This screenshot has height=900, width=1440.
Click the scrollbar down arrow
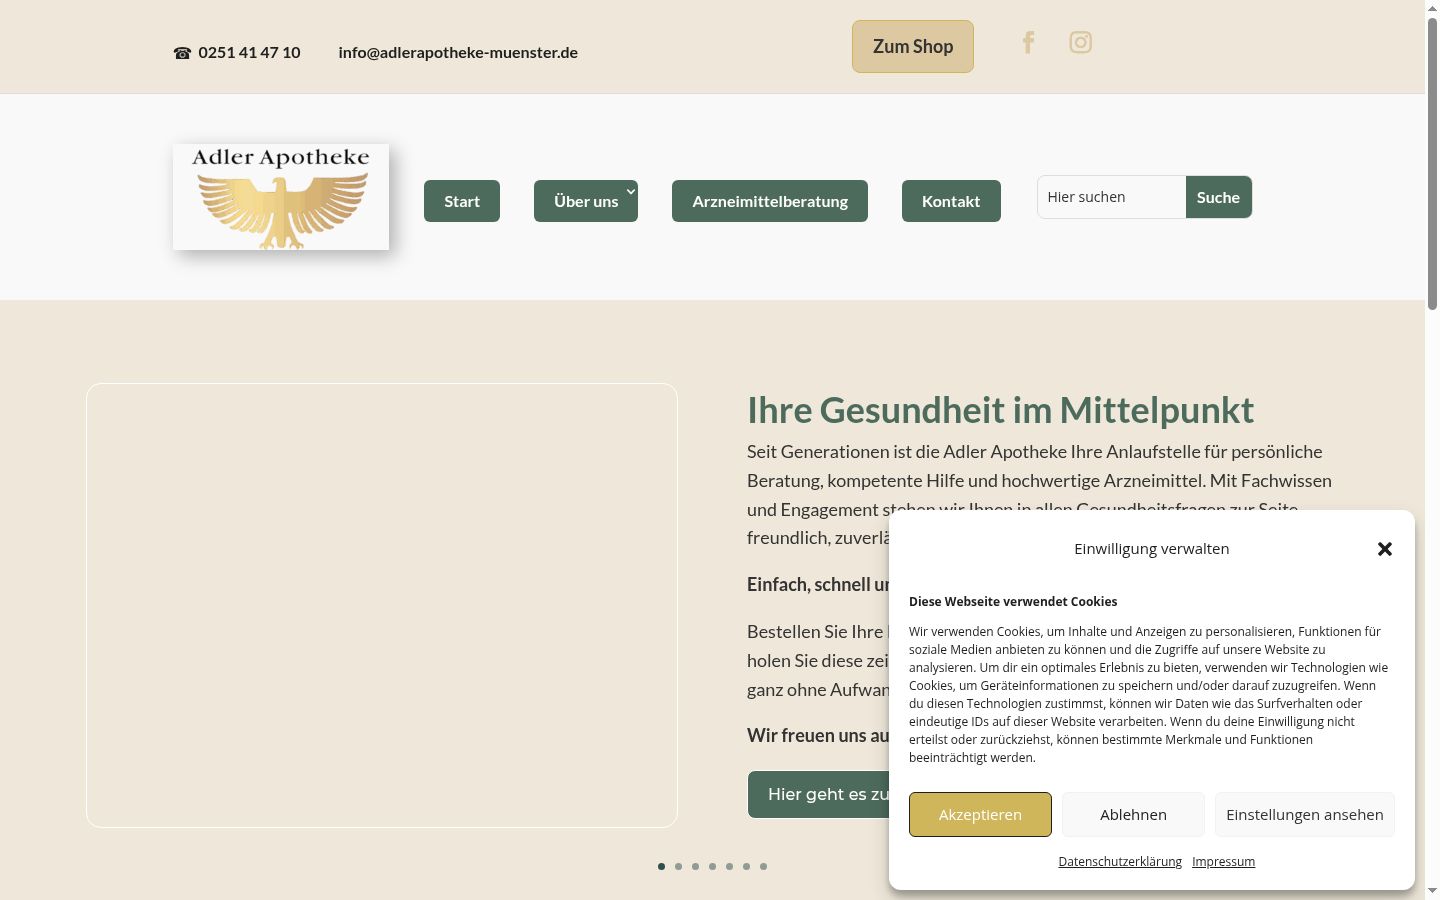click(x=1432, y=891)
